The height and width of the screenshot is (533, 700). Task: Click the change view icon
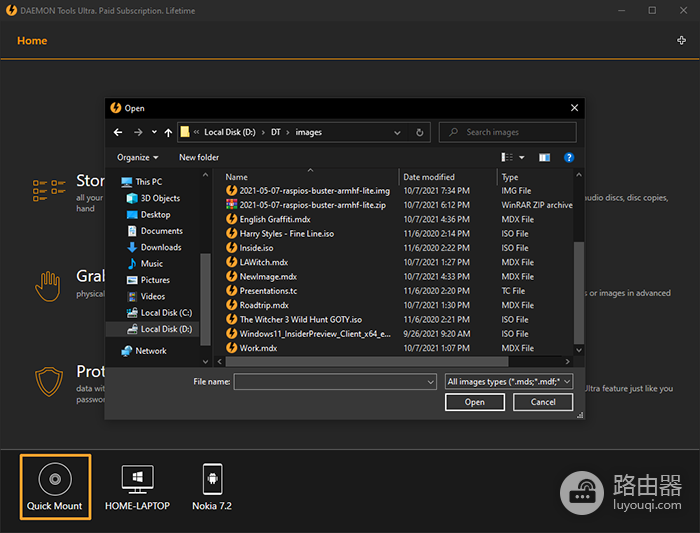click(x=507, y=158)
